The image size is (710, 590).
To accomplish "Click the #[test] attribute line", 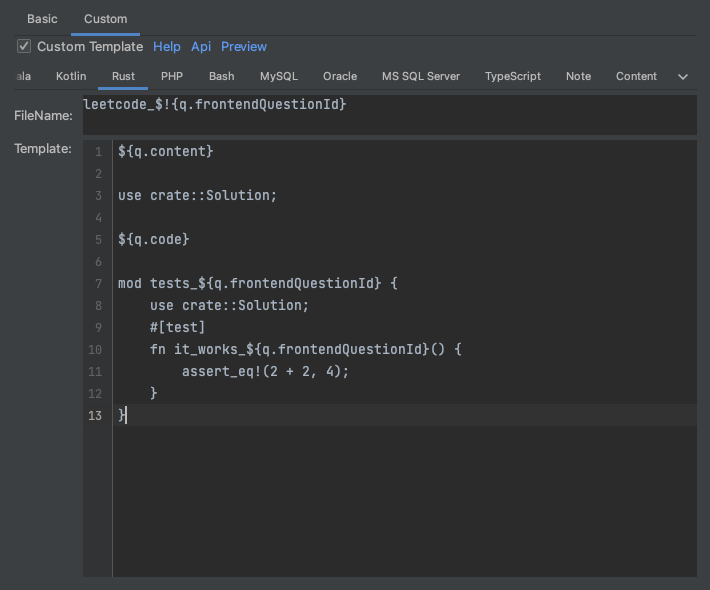I will coord(177,327).
